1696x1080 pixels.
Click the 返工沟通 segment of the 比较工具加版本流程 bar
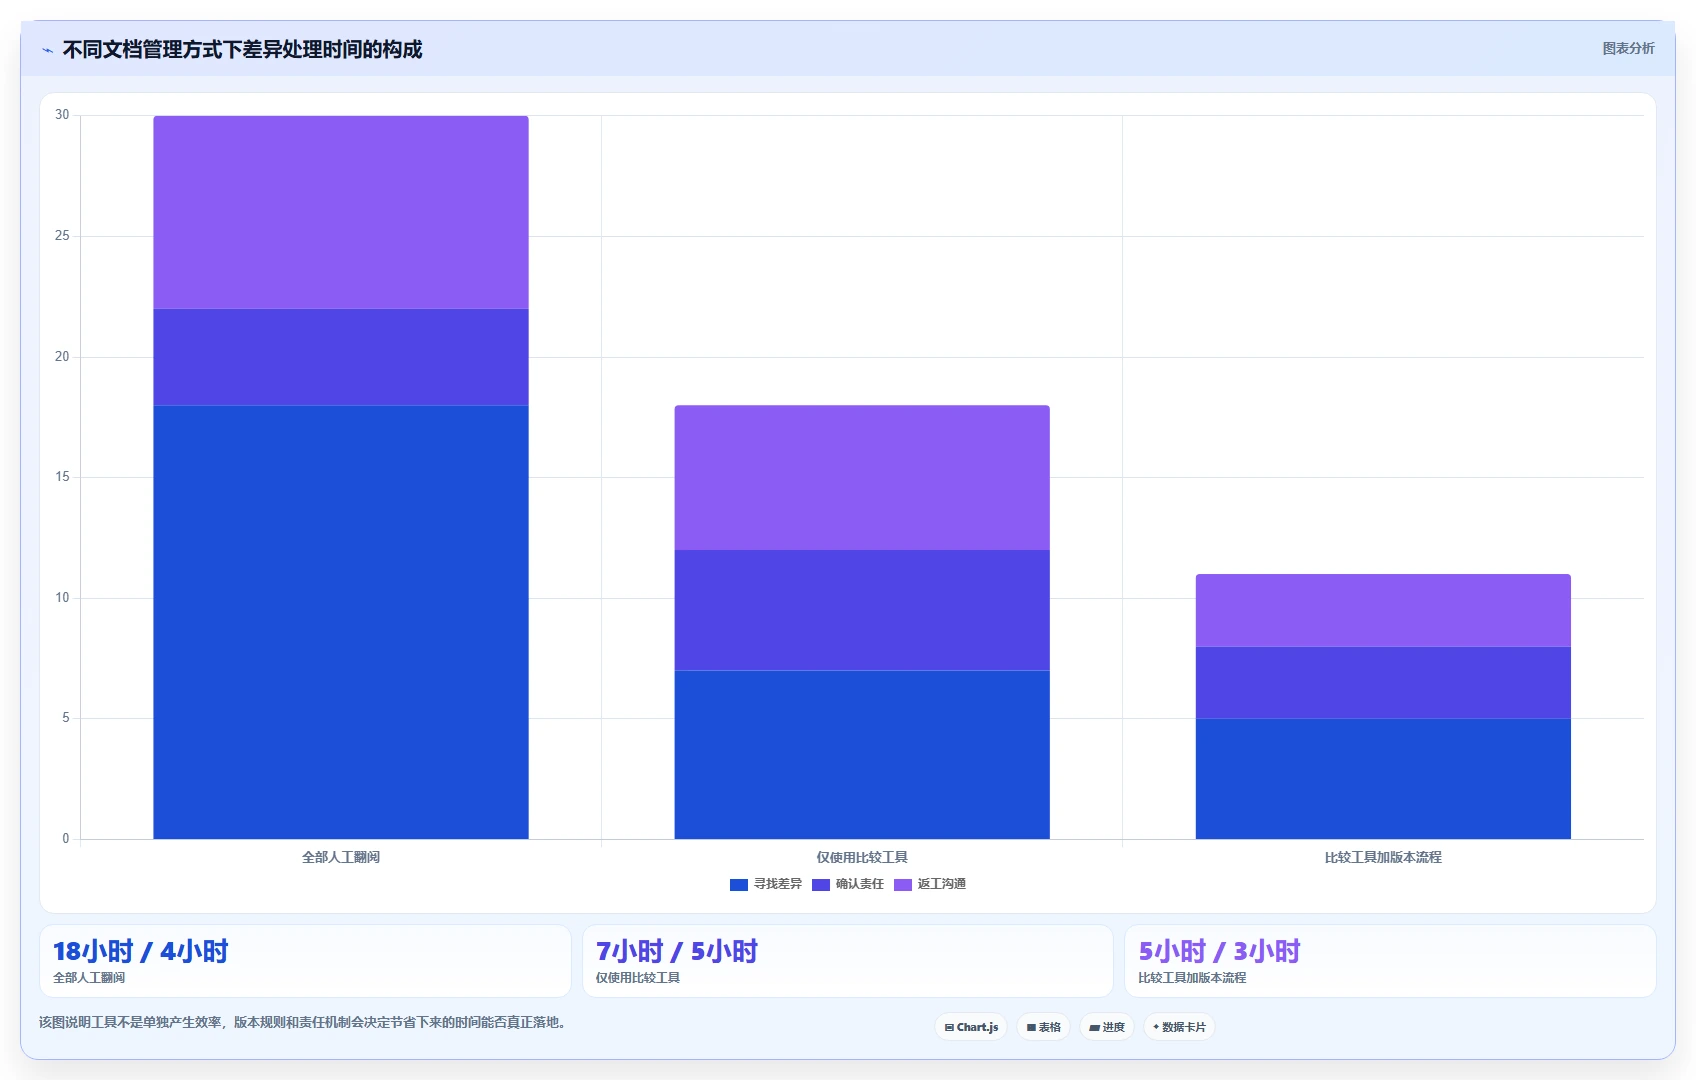click(x=1383, y=610)
